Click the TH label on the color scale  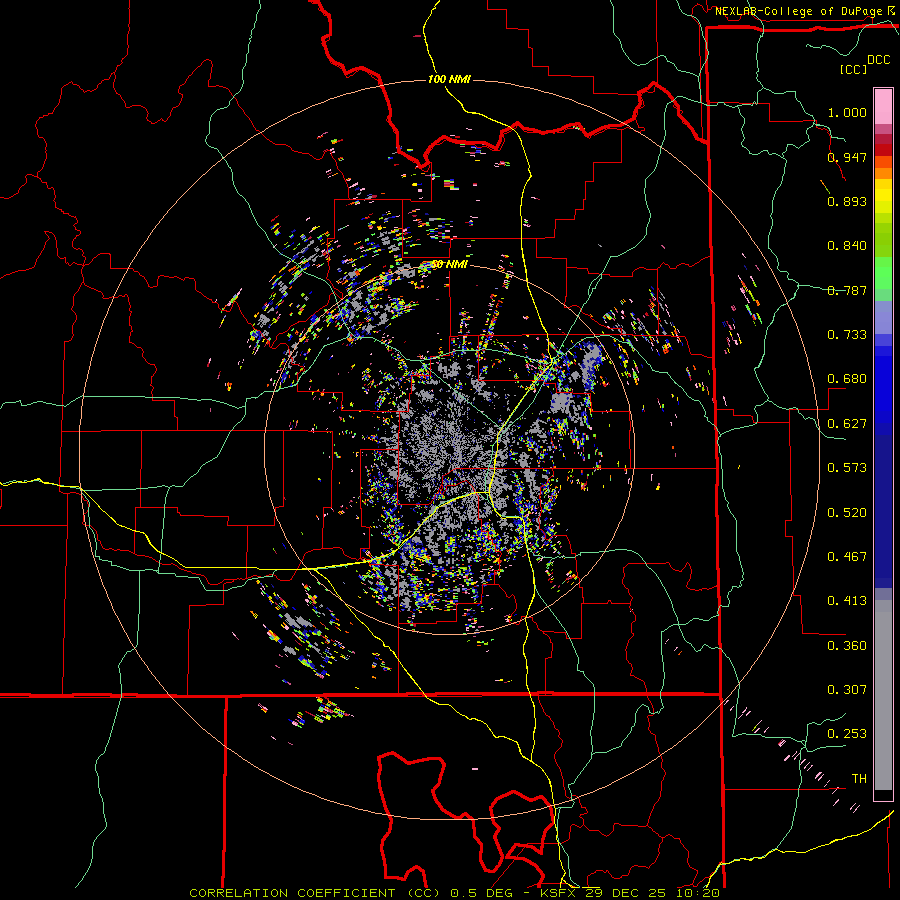pyautogui.click(x=859, y=779)
